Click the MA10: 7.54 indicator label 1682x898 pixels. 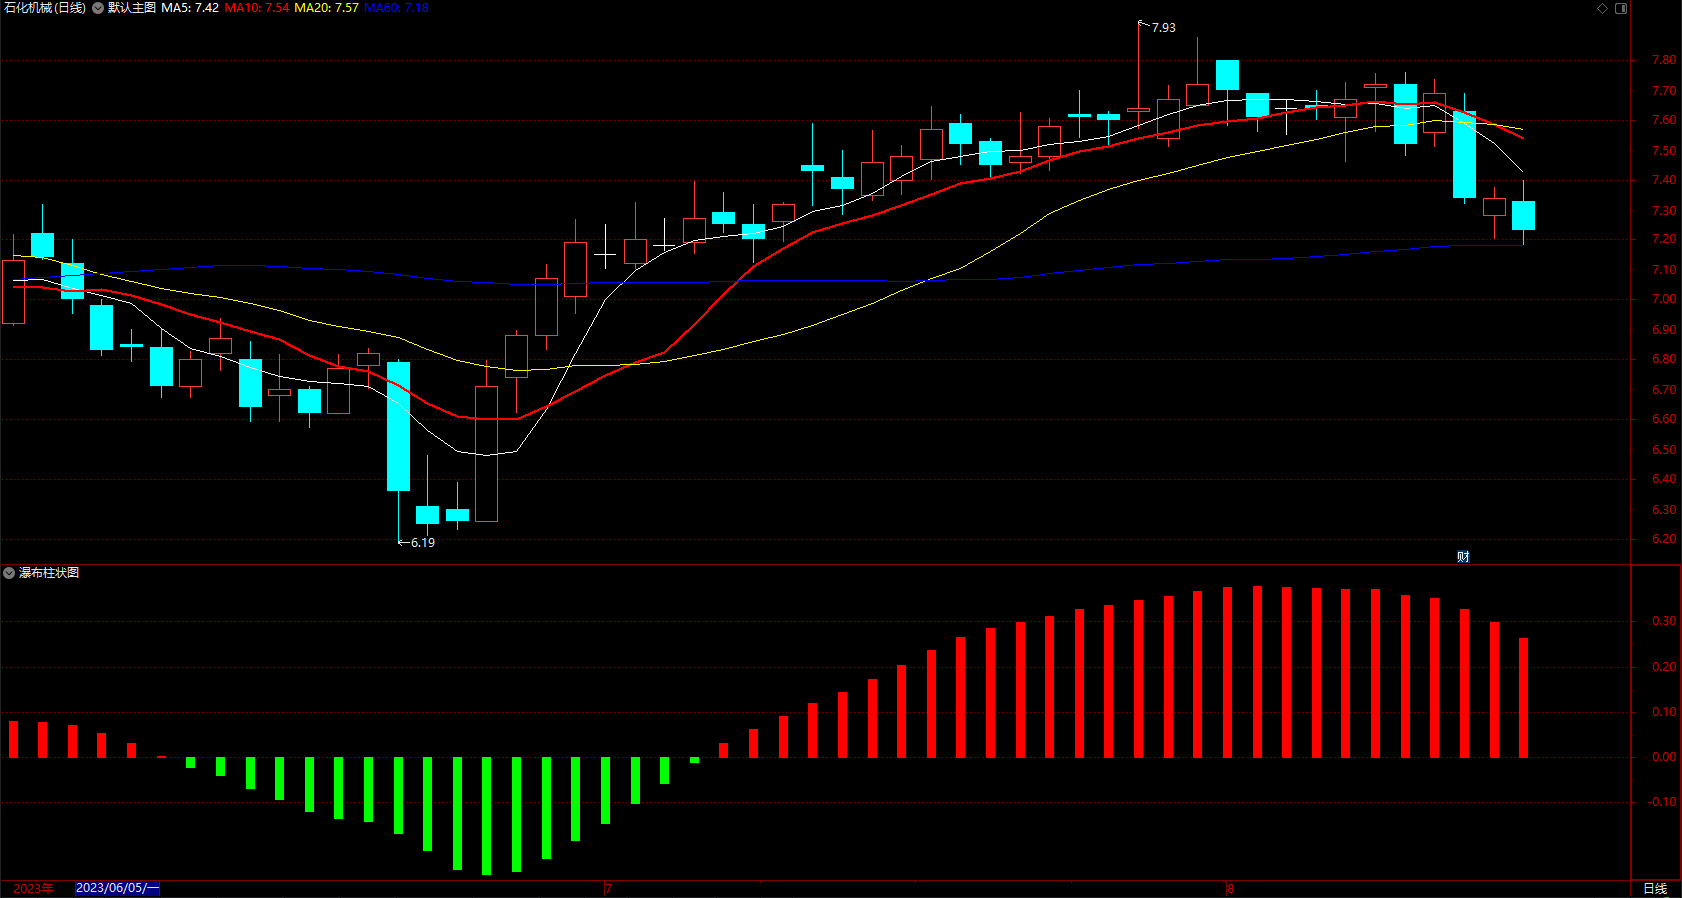257,8
